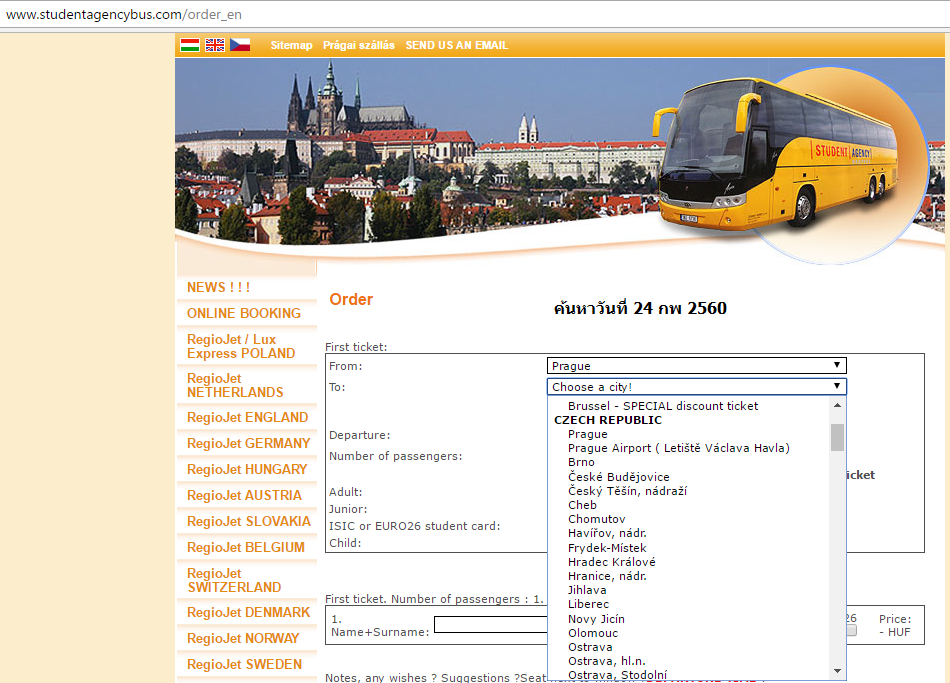This screenshot has width=950, height=683.
Task: Choose the Czech flag language icon
Action: pyautogui.click(x=240, y=45)
